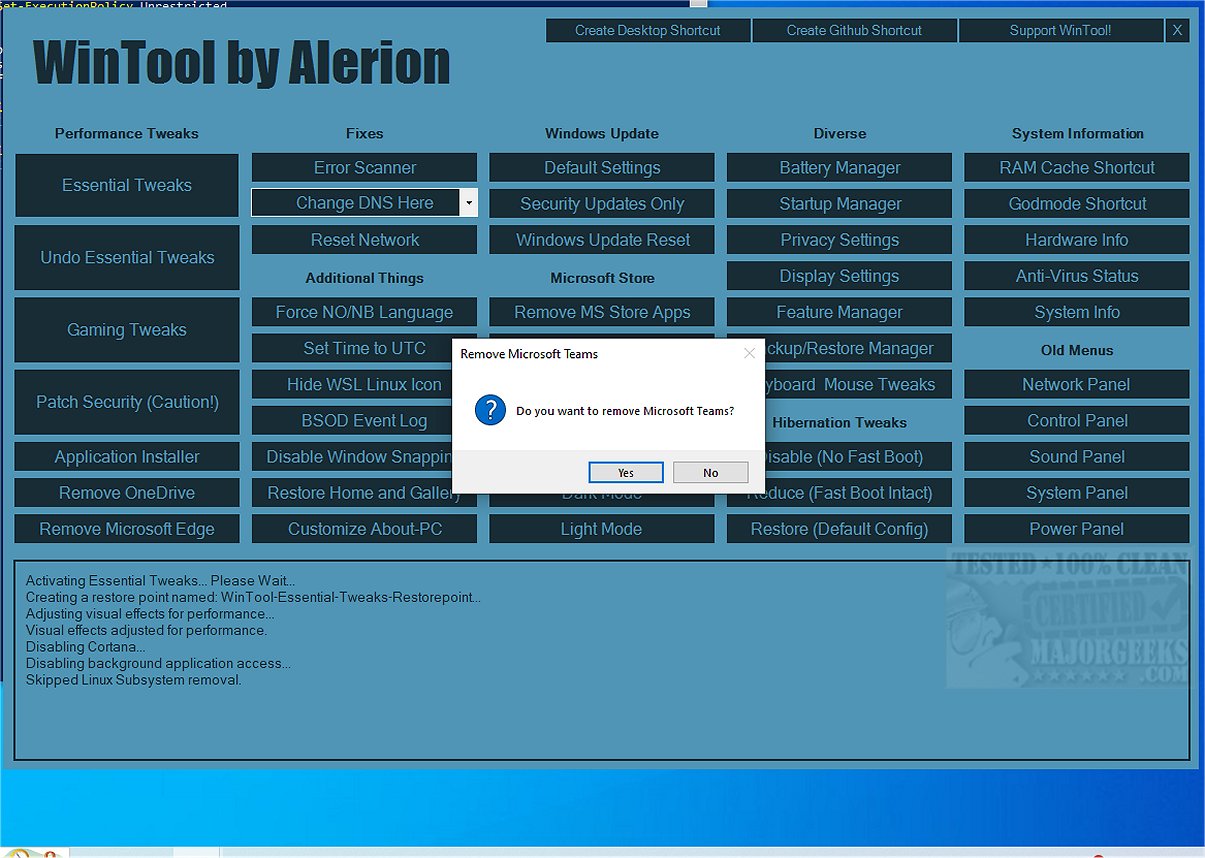Open the Application Installer
Viewport: 1205px width, 858px height.
(x=127, y=457)
